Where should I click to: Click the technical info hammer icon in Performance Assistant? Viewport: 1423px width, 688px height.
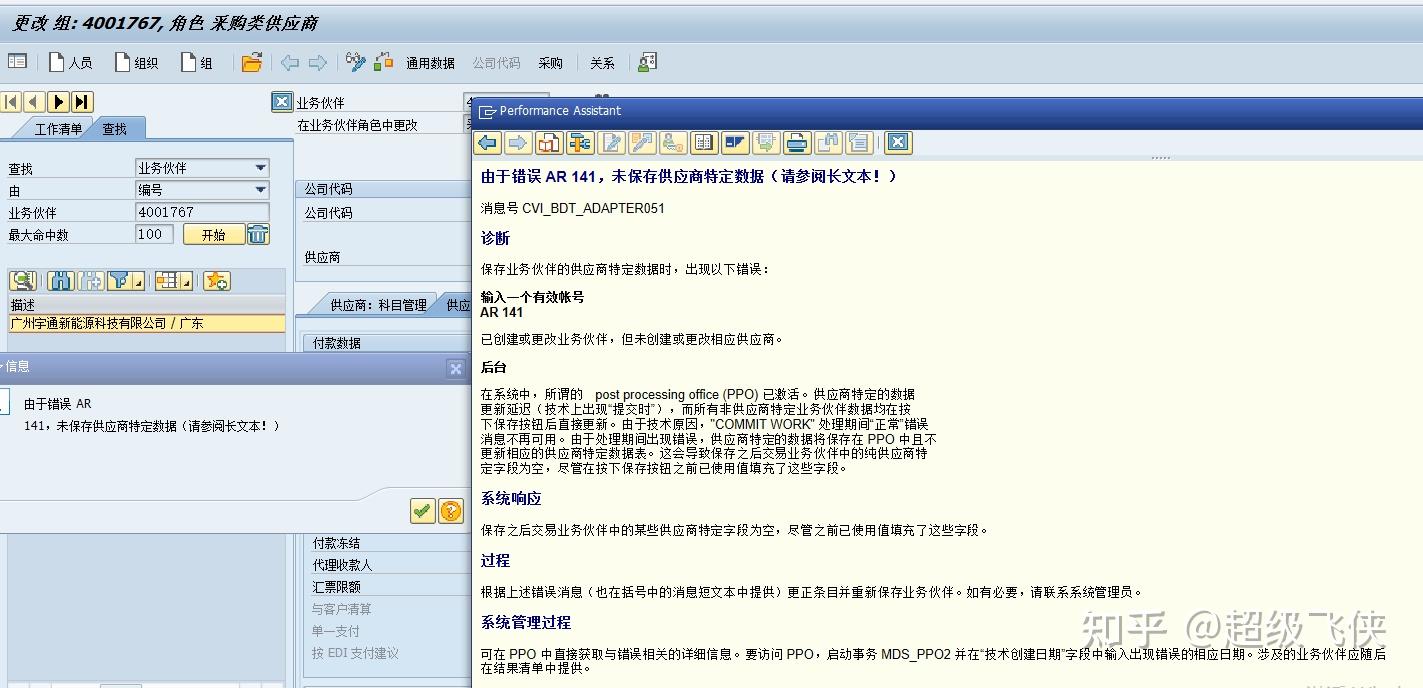(x=579, y=142)
